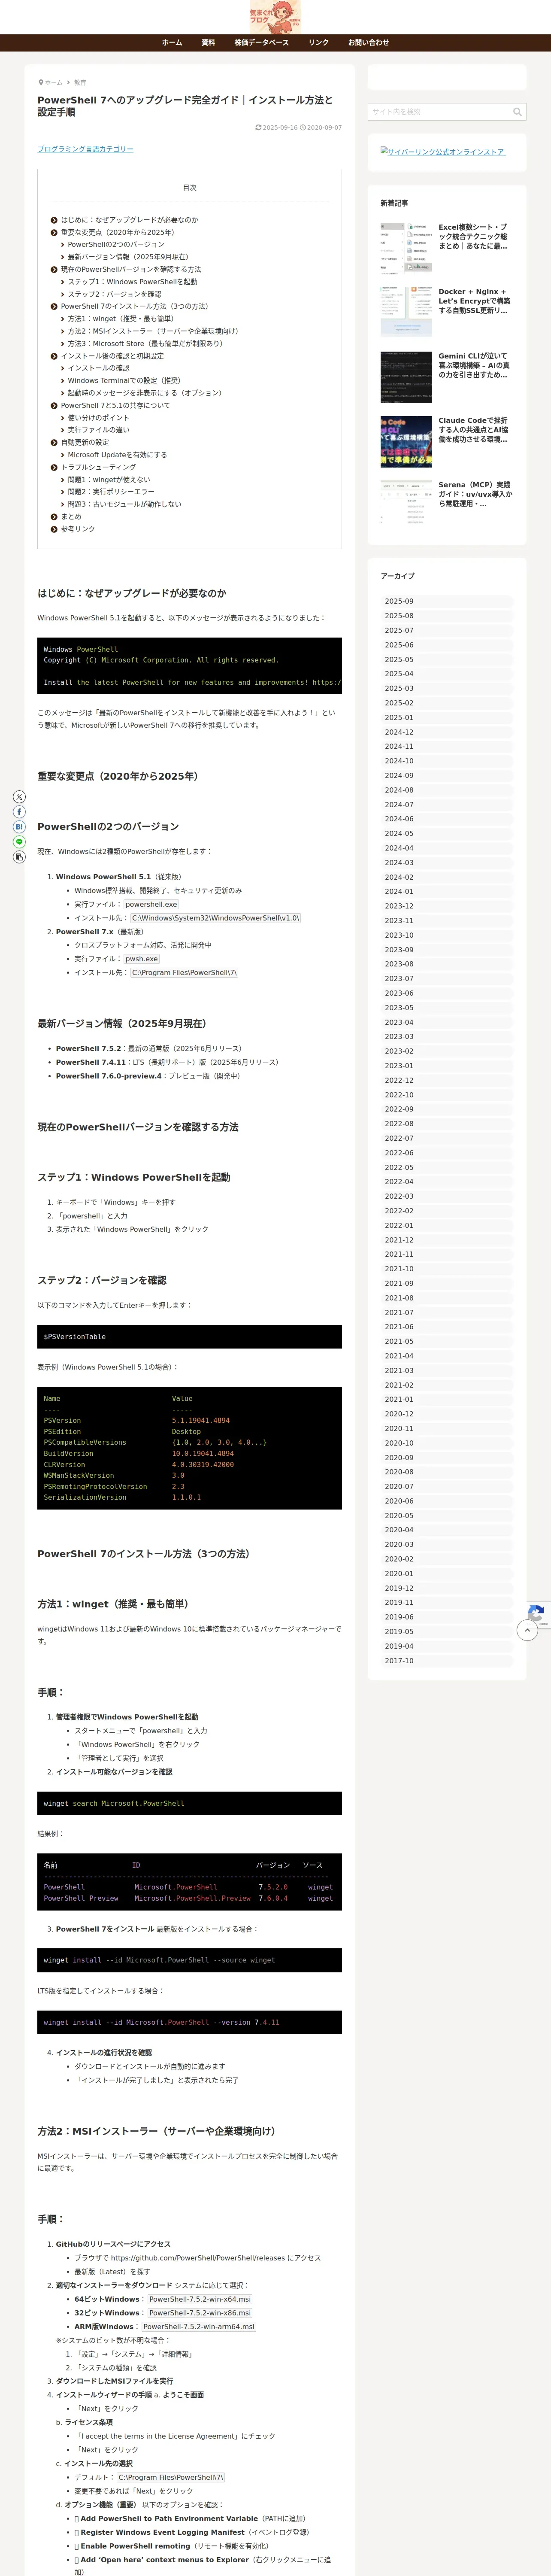This screenshot has height=2576, width=551.
Task: Click the site logo at the top of the page
Action: 275,17
